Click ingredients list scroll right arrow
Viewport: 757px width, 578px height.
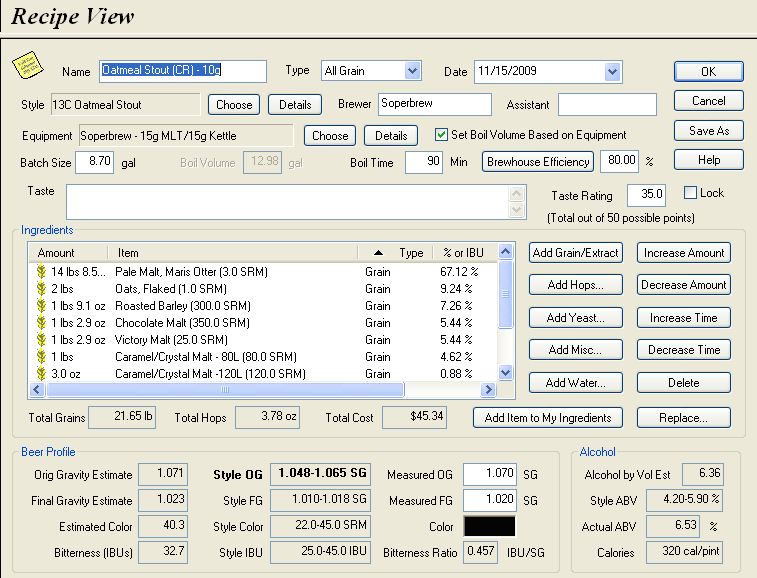coord(488,390)
